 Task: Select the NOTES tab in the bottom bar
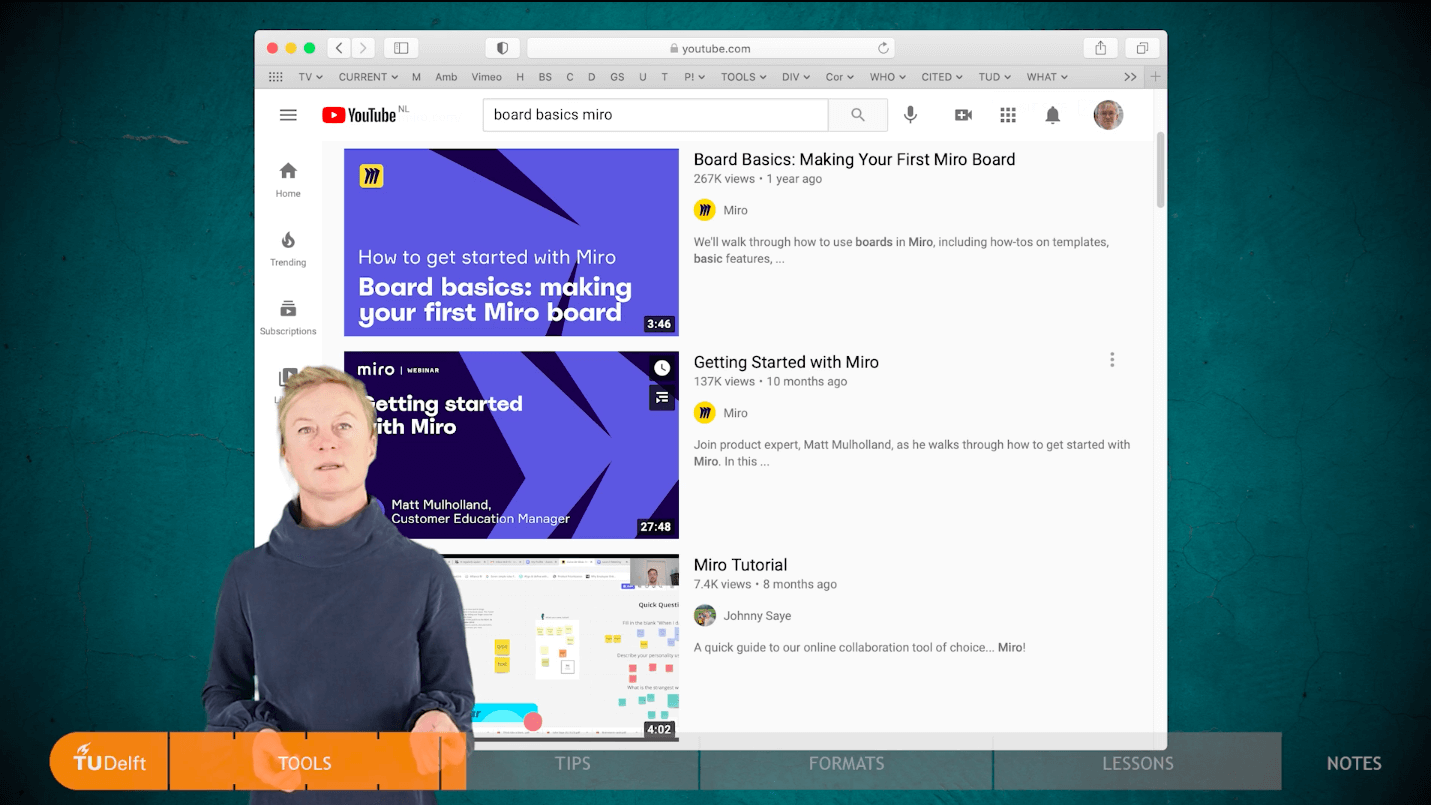[x=1354, y=763]
